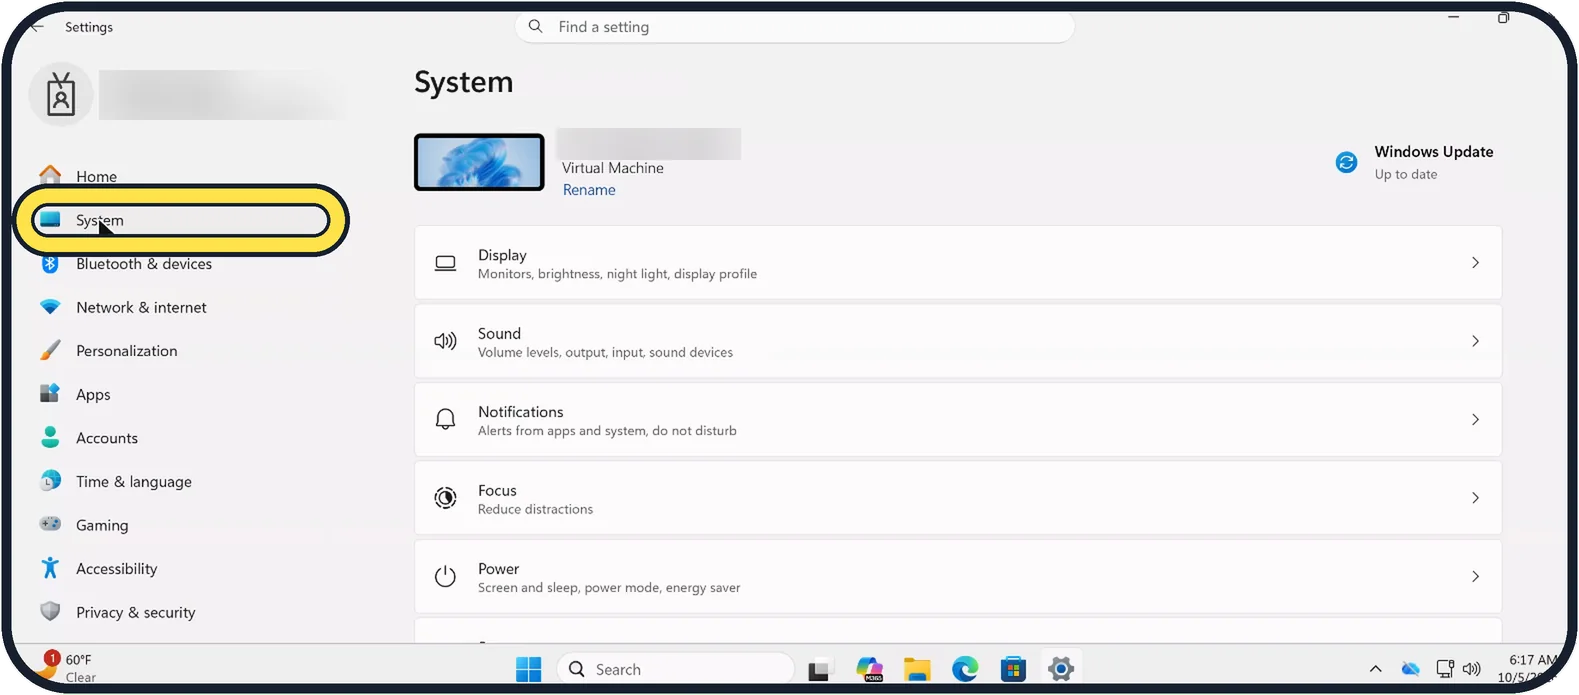Click the network display tray icon
1579x695 pixels.
point(1444,669)
